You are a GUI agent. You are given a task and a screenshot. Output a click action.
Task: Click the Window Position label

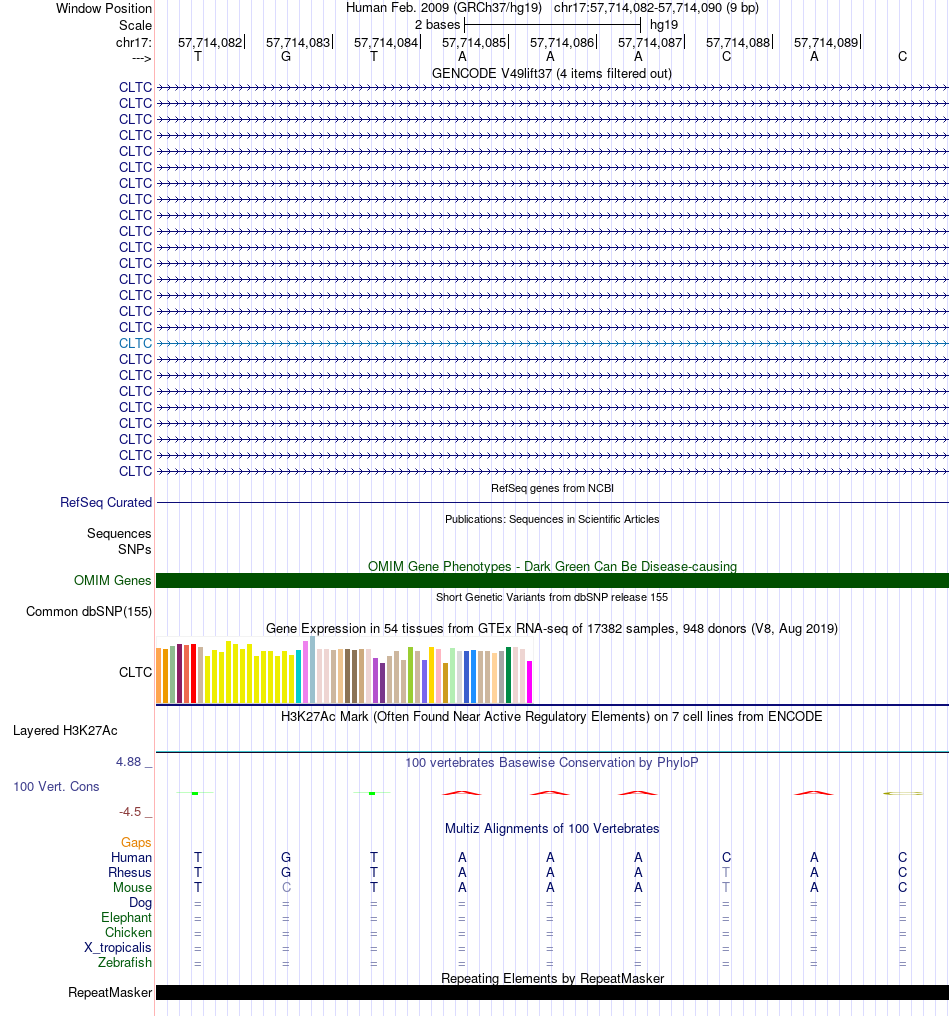coord(104,8)
